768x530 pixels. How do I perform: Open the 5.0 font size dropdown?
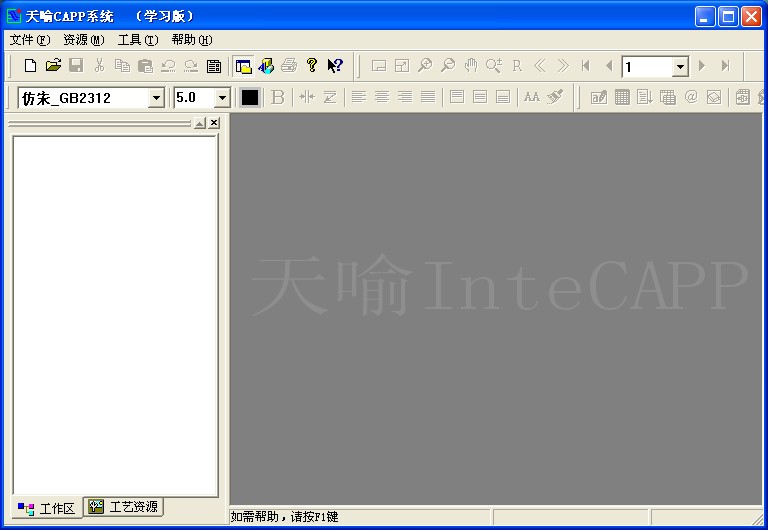(x=222, y=98)
